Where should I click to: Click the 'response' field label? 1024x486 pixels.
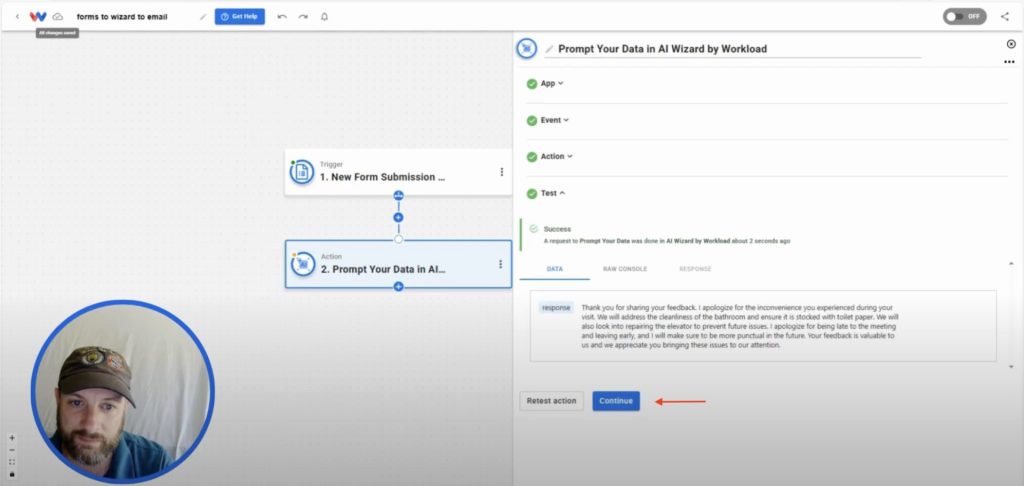[556, 307]
